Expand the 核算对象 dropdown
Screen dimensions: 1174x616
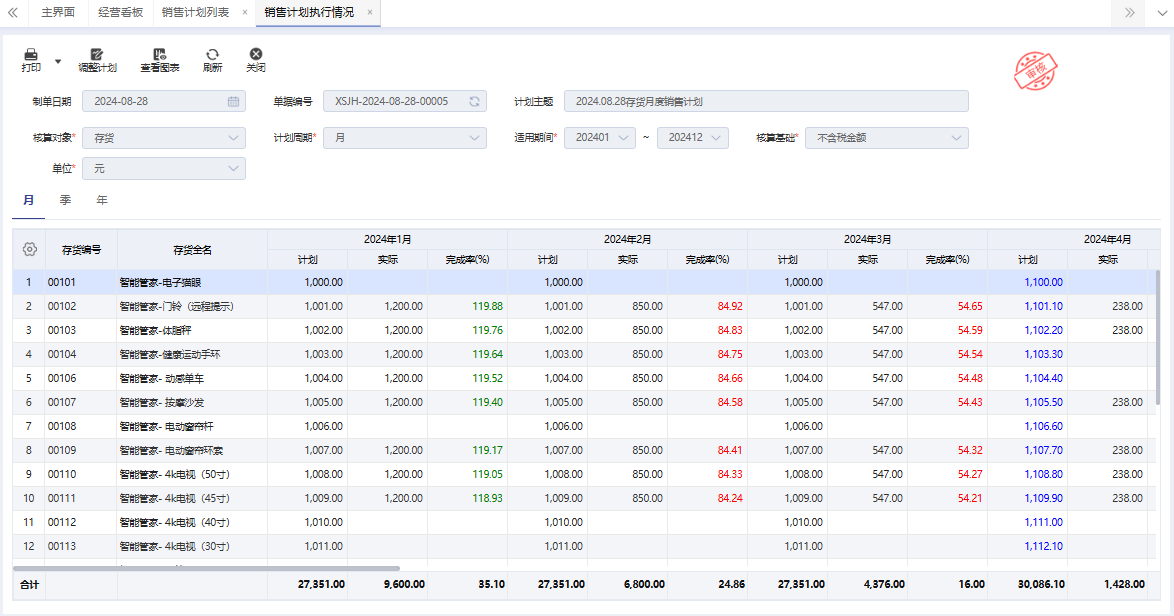(x=164, y=138)
